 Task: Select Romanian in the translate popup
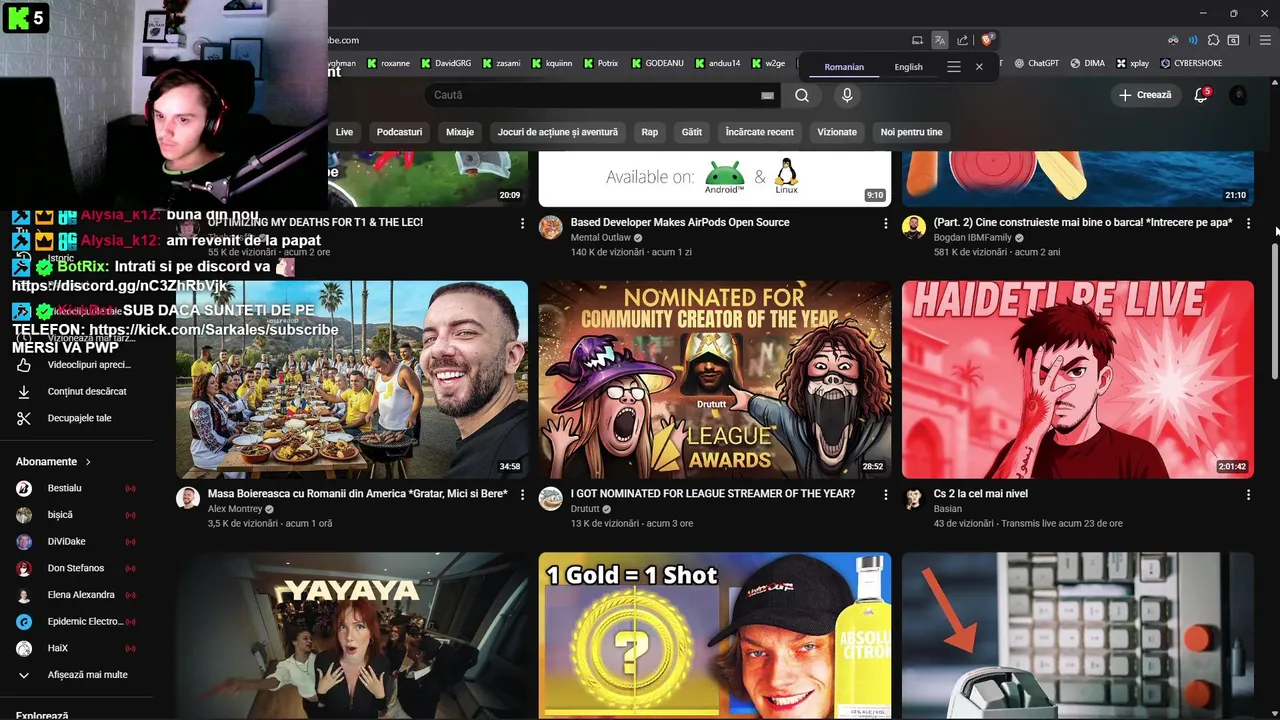pyautogui.click(x=844, y=67)
